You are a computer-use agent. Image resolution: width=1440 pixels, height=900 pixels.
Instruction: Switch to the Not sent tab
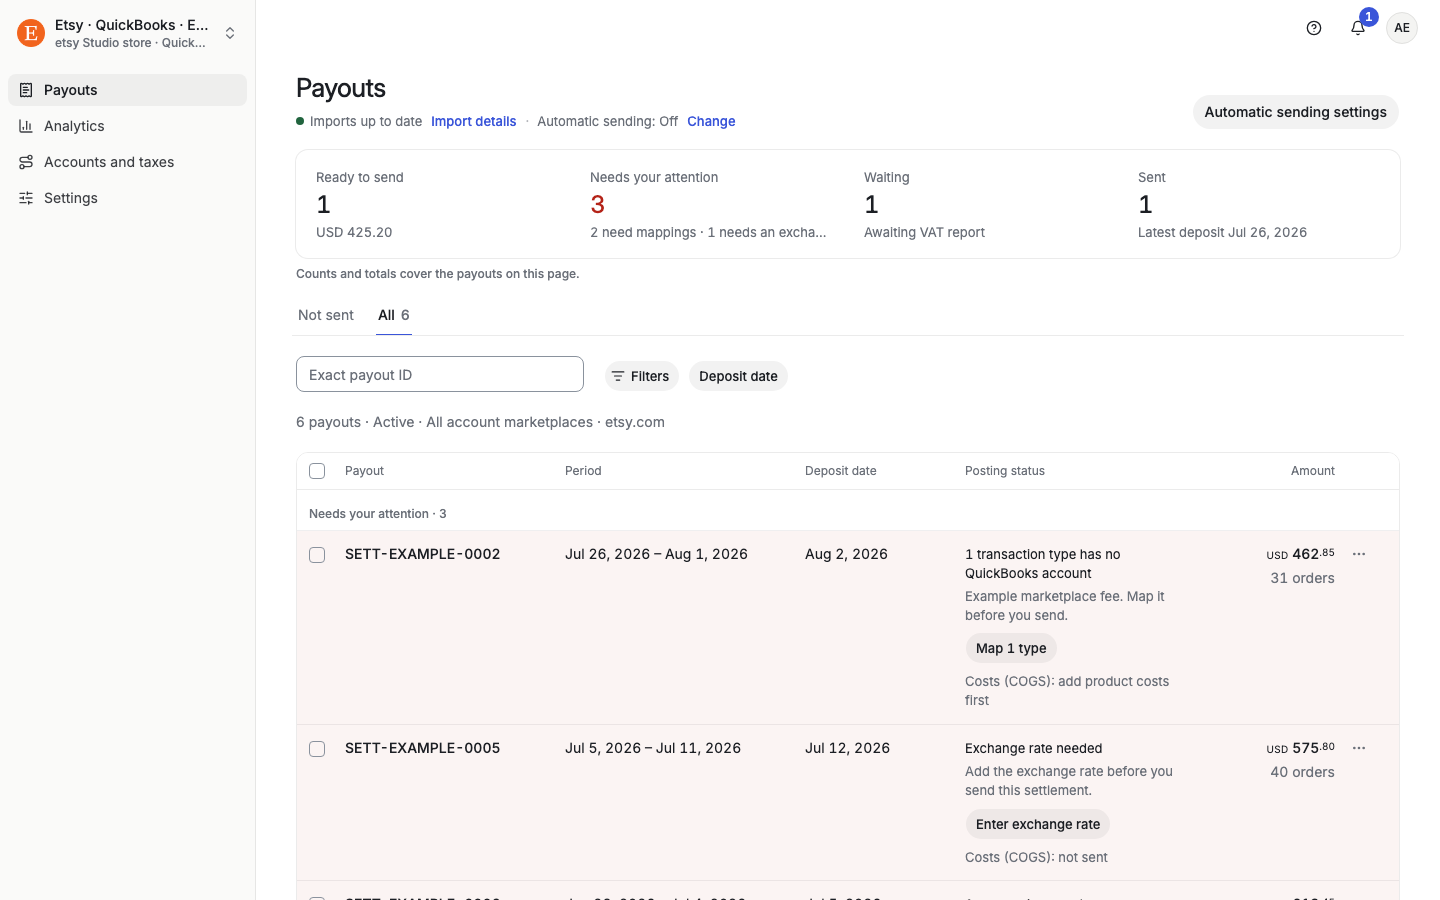pyautogui.click(x=326, y=315)
